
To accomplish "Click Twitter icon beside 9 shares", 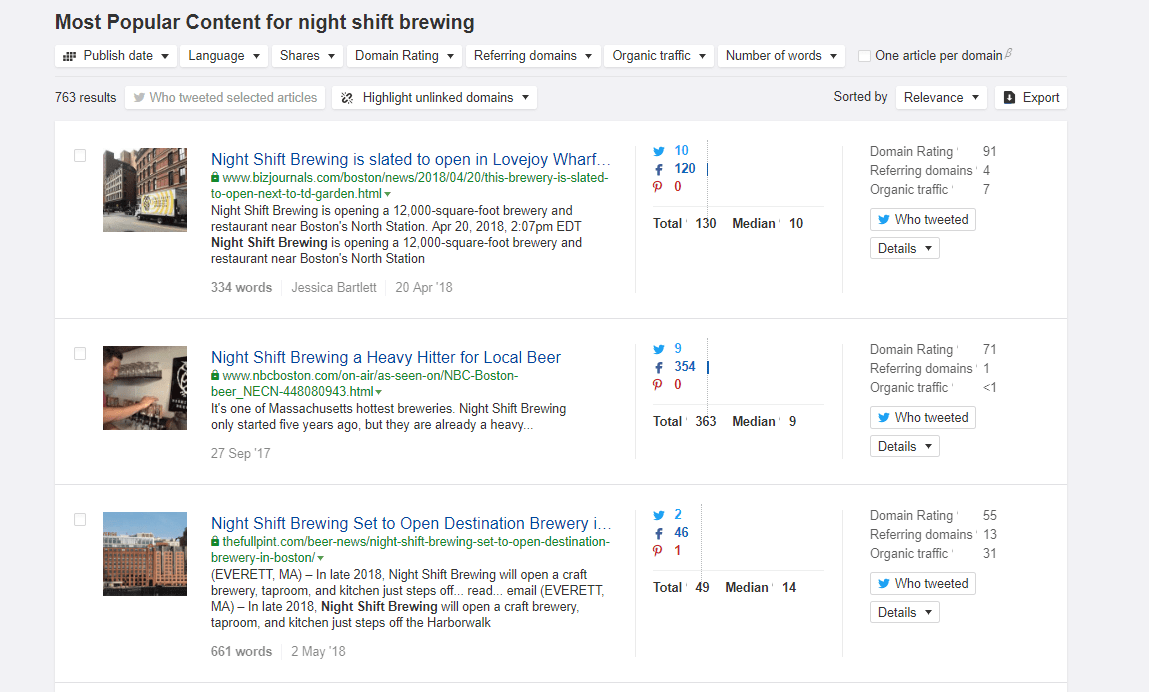I will tap(659, 349).
